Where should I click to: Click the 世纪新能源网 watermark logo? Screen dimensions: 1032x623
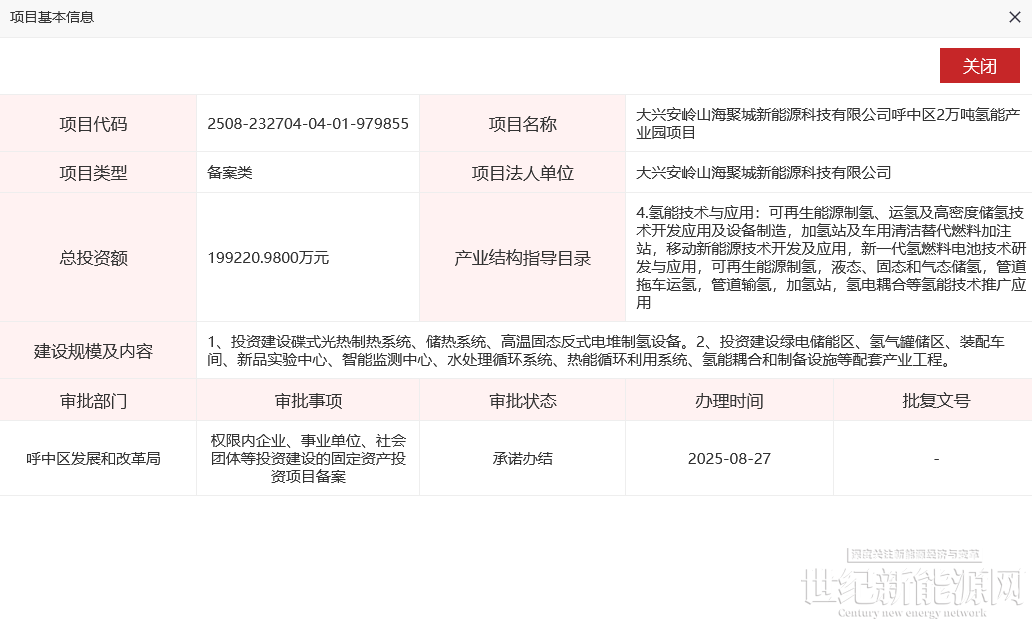913,585
